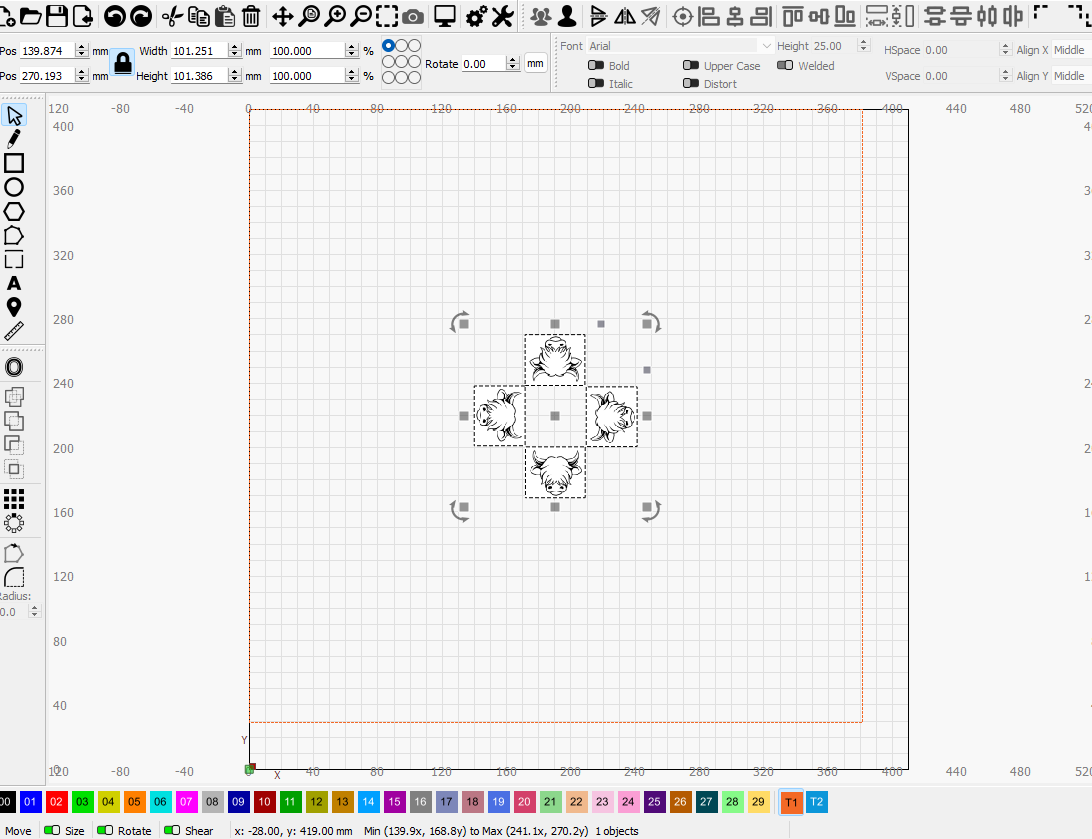
Task: Paste from the clipboard icon
Action: point(224,15)
